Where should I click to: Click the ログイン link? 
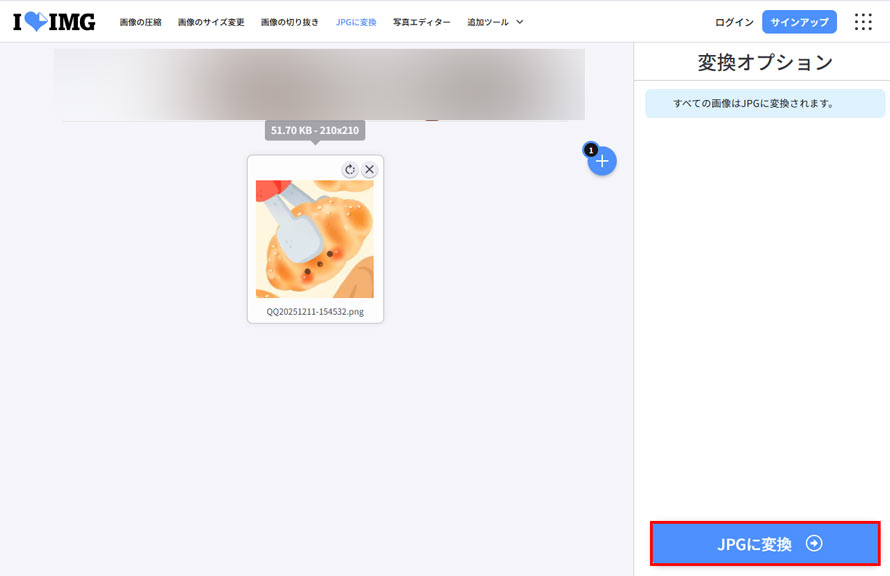click(734, 22)
